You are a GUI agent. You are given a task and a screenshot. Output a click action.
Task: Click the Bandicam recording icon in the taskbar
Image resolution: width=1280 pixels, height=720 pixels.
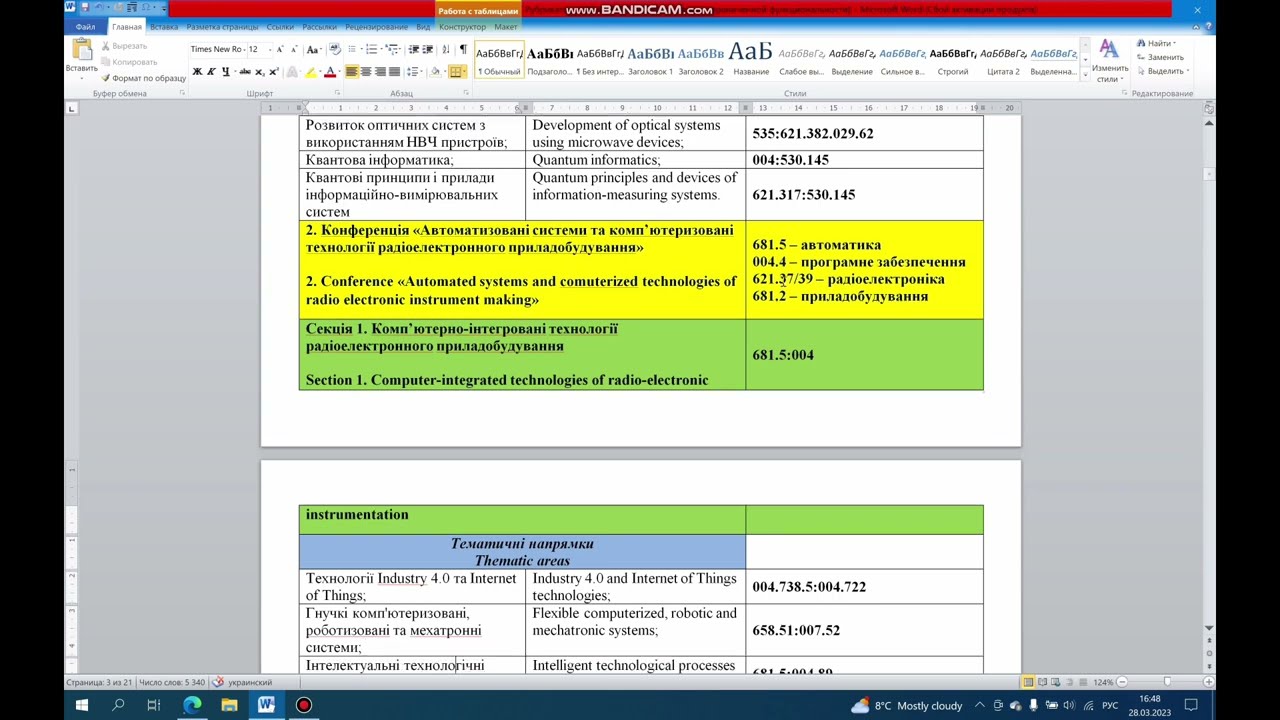pyautogui.click(x=304, y=705)
